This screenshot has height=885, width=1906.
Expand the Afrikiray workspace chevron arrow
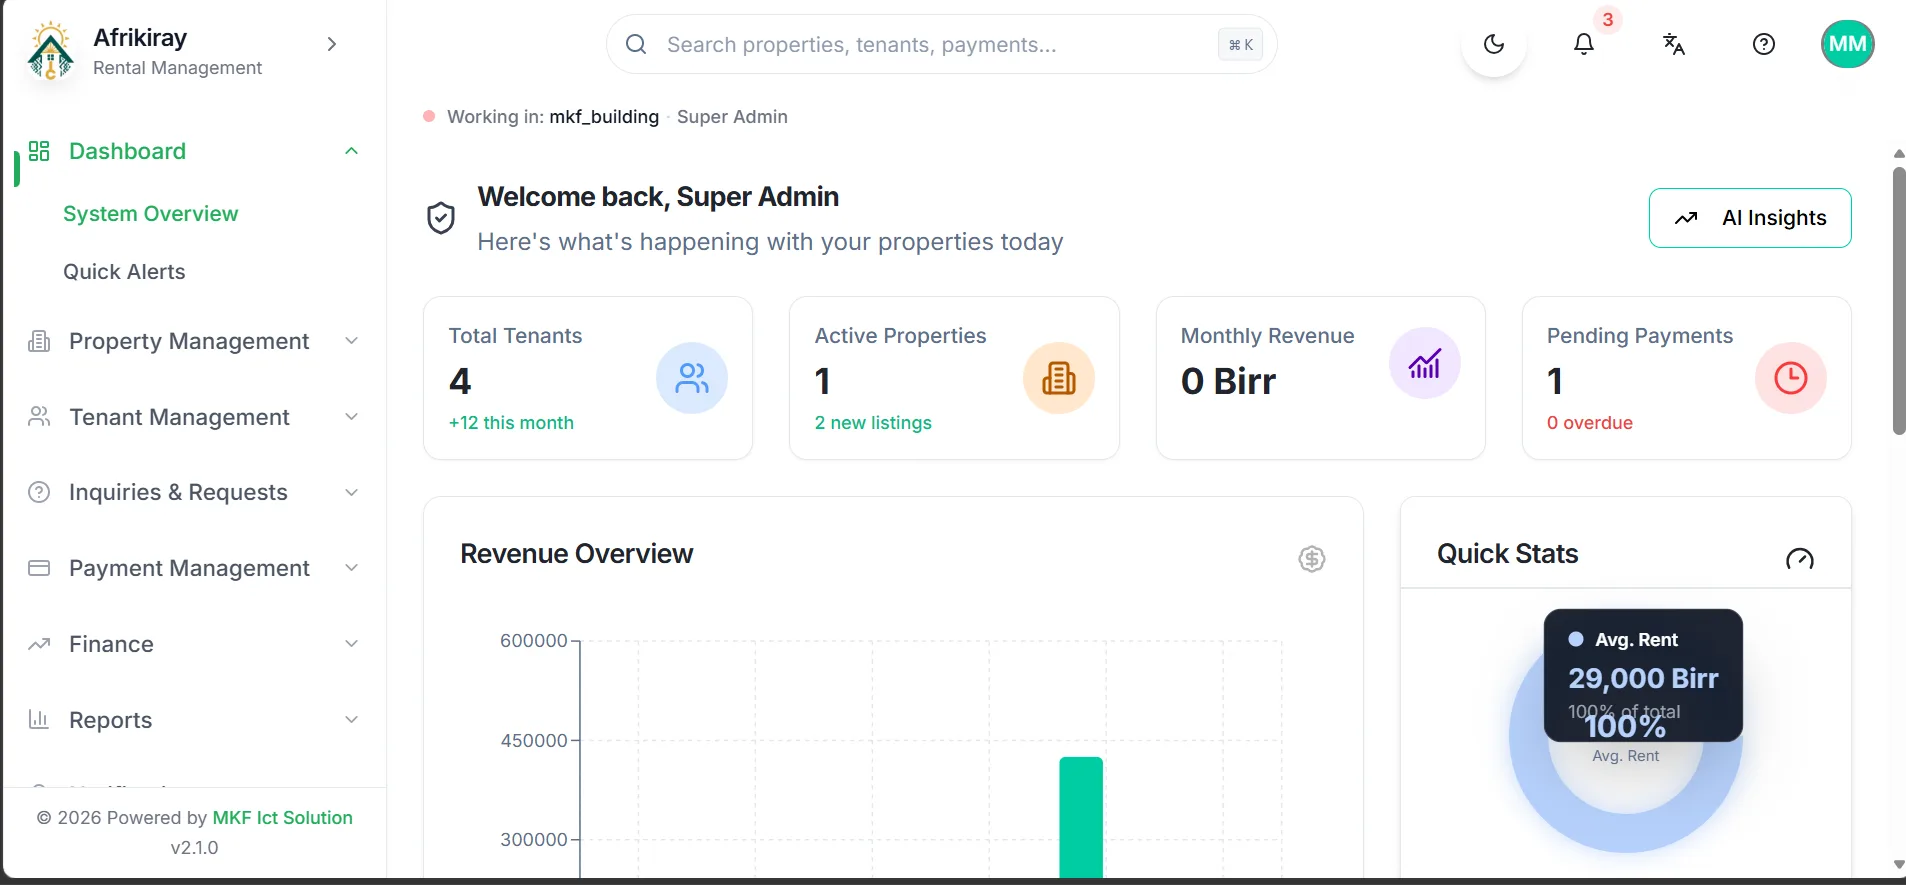point(332,44)
